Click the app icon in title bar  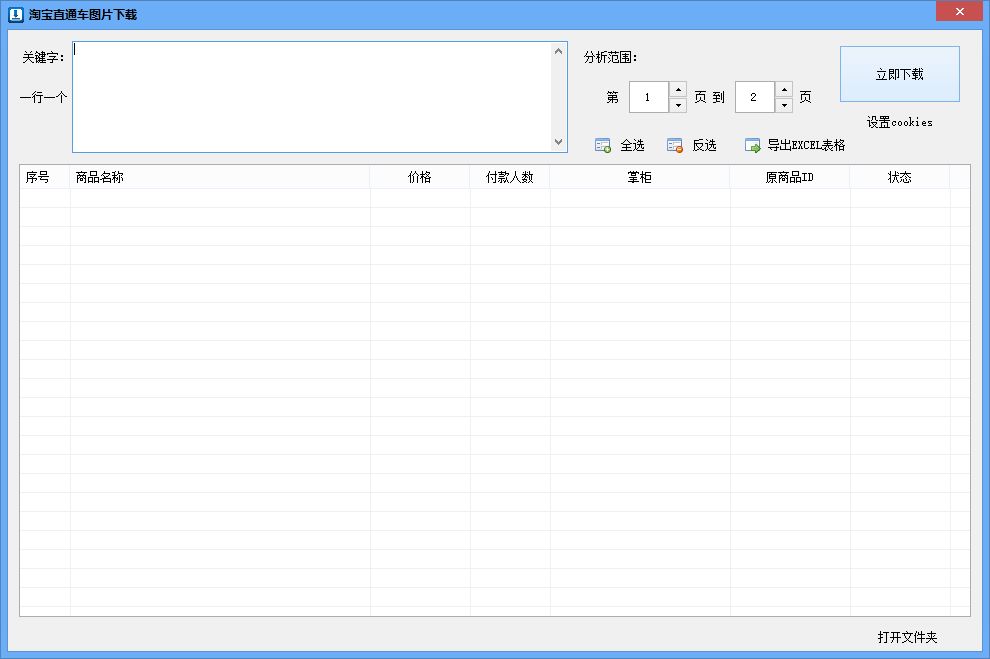pos(15,14)
